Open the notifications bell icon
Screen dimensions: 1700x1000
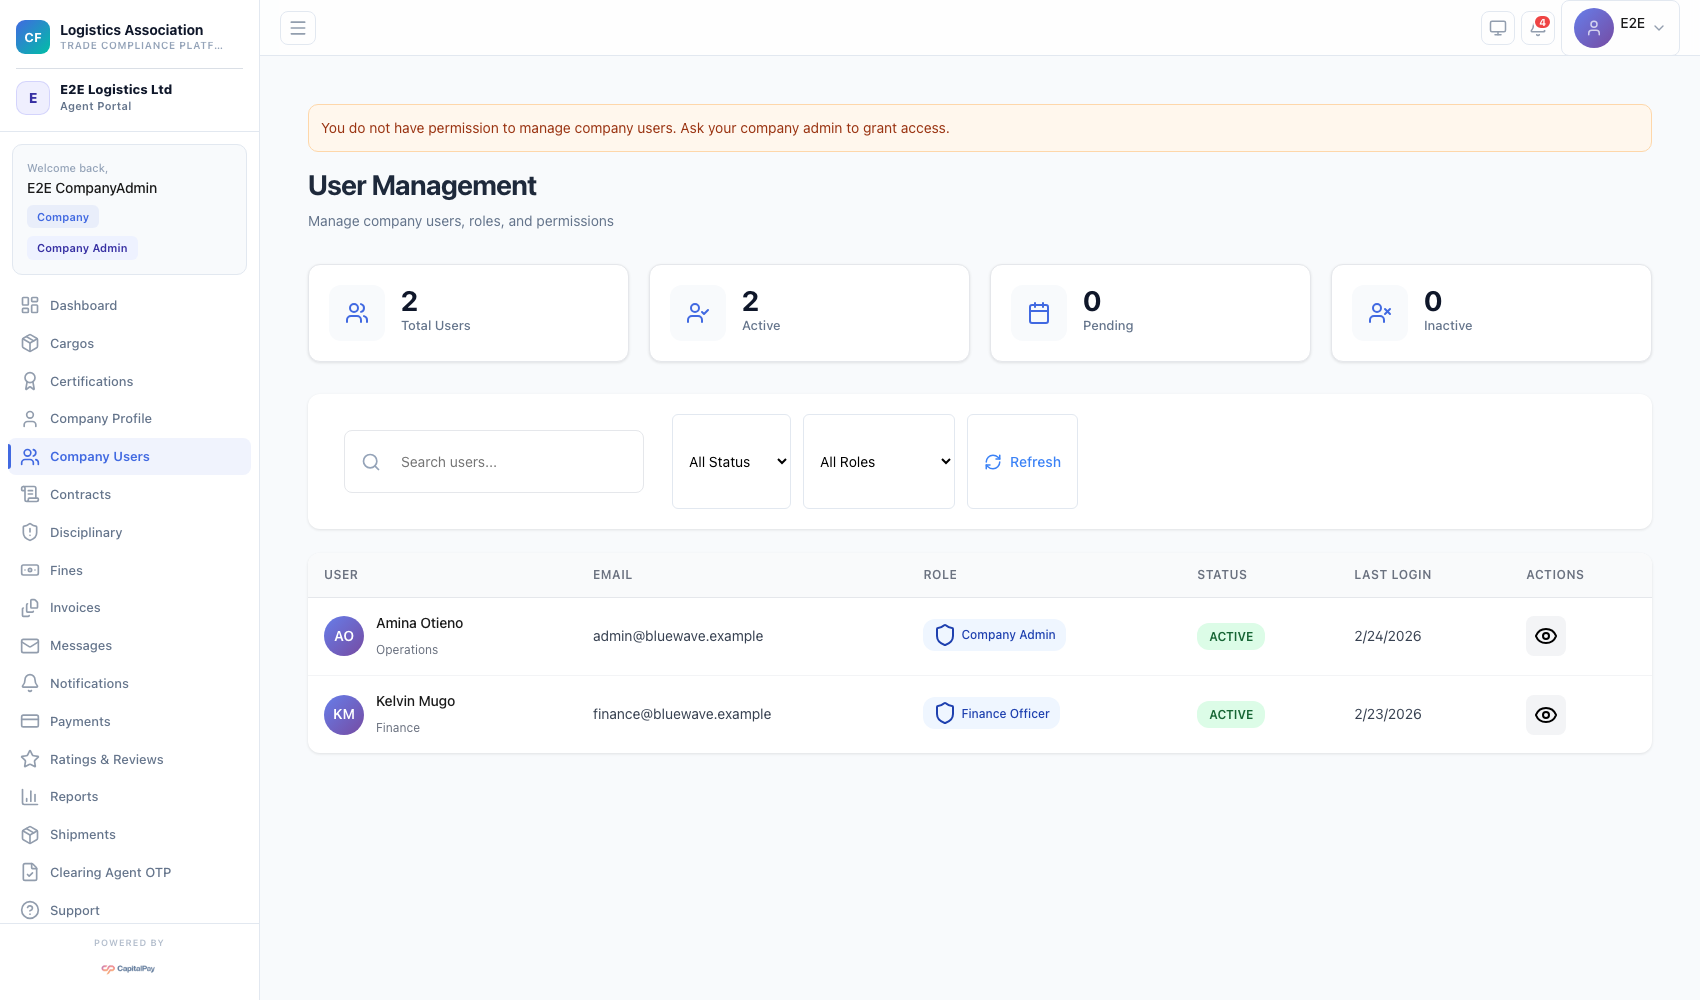1537,28
